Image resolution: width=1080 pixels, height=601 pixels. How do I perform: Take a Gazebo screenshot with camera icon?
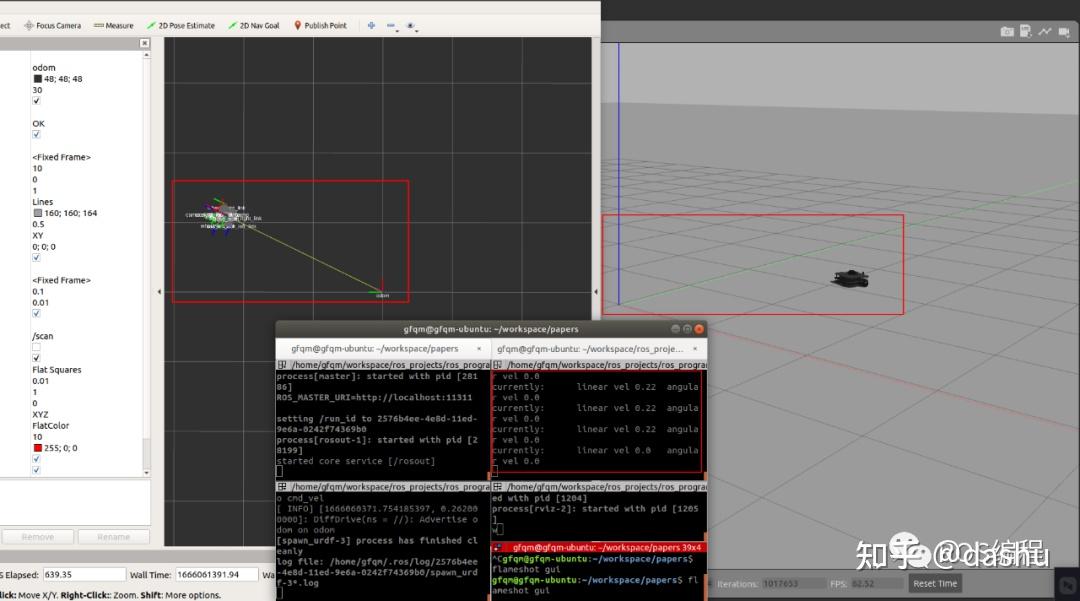(1007, 32)
